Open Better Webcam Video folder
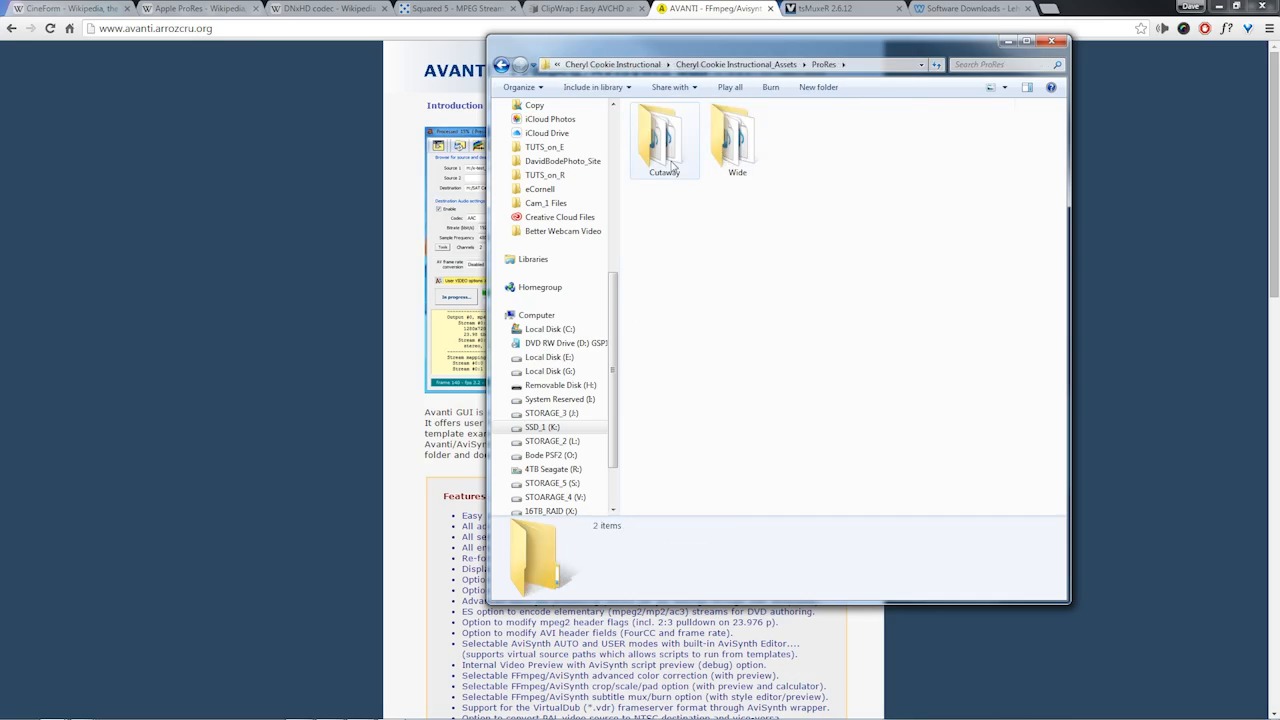The height and width of the screenshot is (720, 1280). (563, 231)
